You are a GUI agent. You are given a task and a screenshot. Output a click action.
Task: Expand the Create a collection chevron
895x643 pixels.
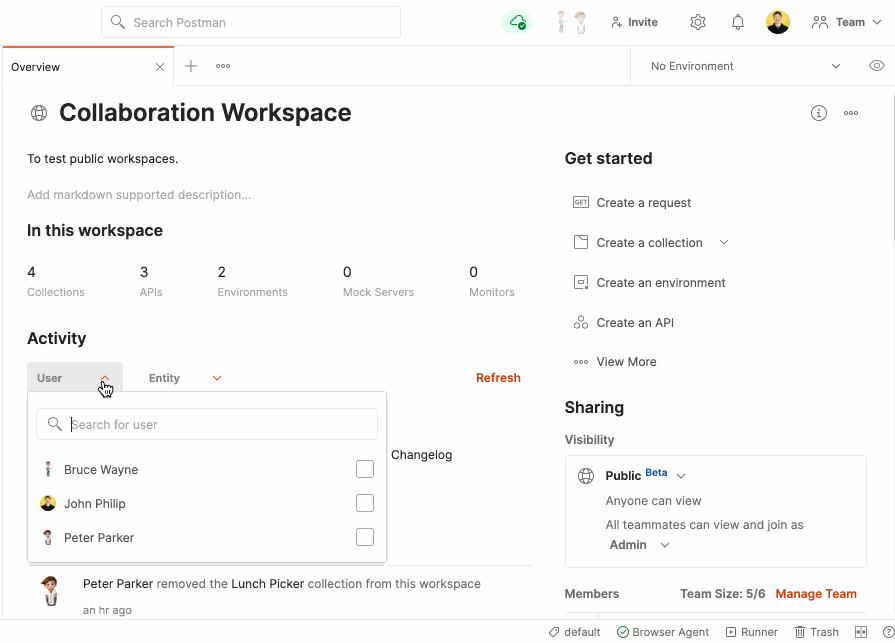click(724, 242)
